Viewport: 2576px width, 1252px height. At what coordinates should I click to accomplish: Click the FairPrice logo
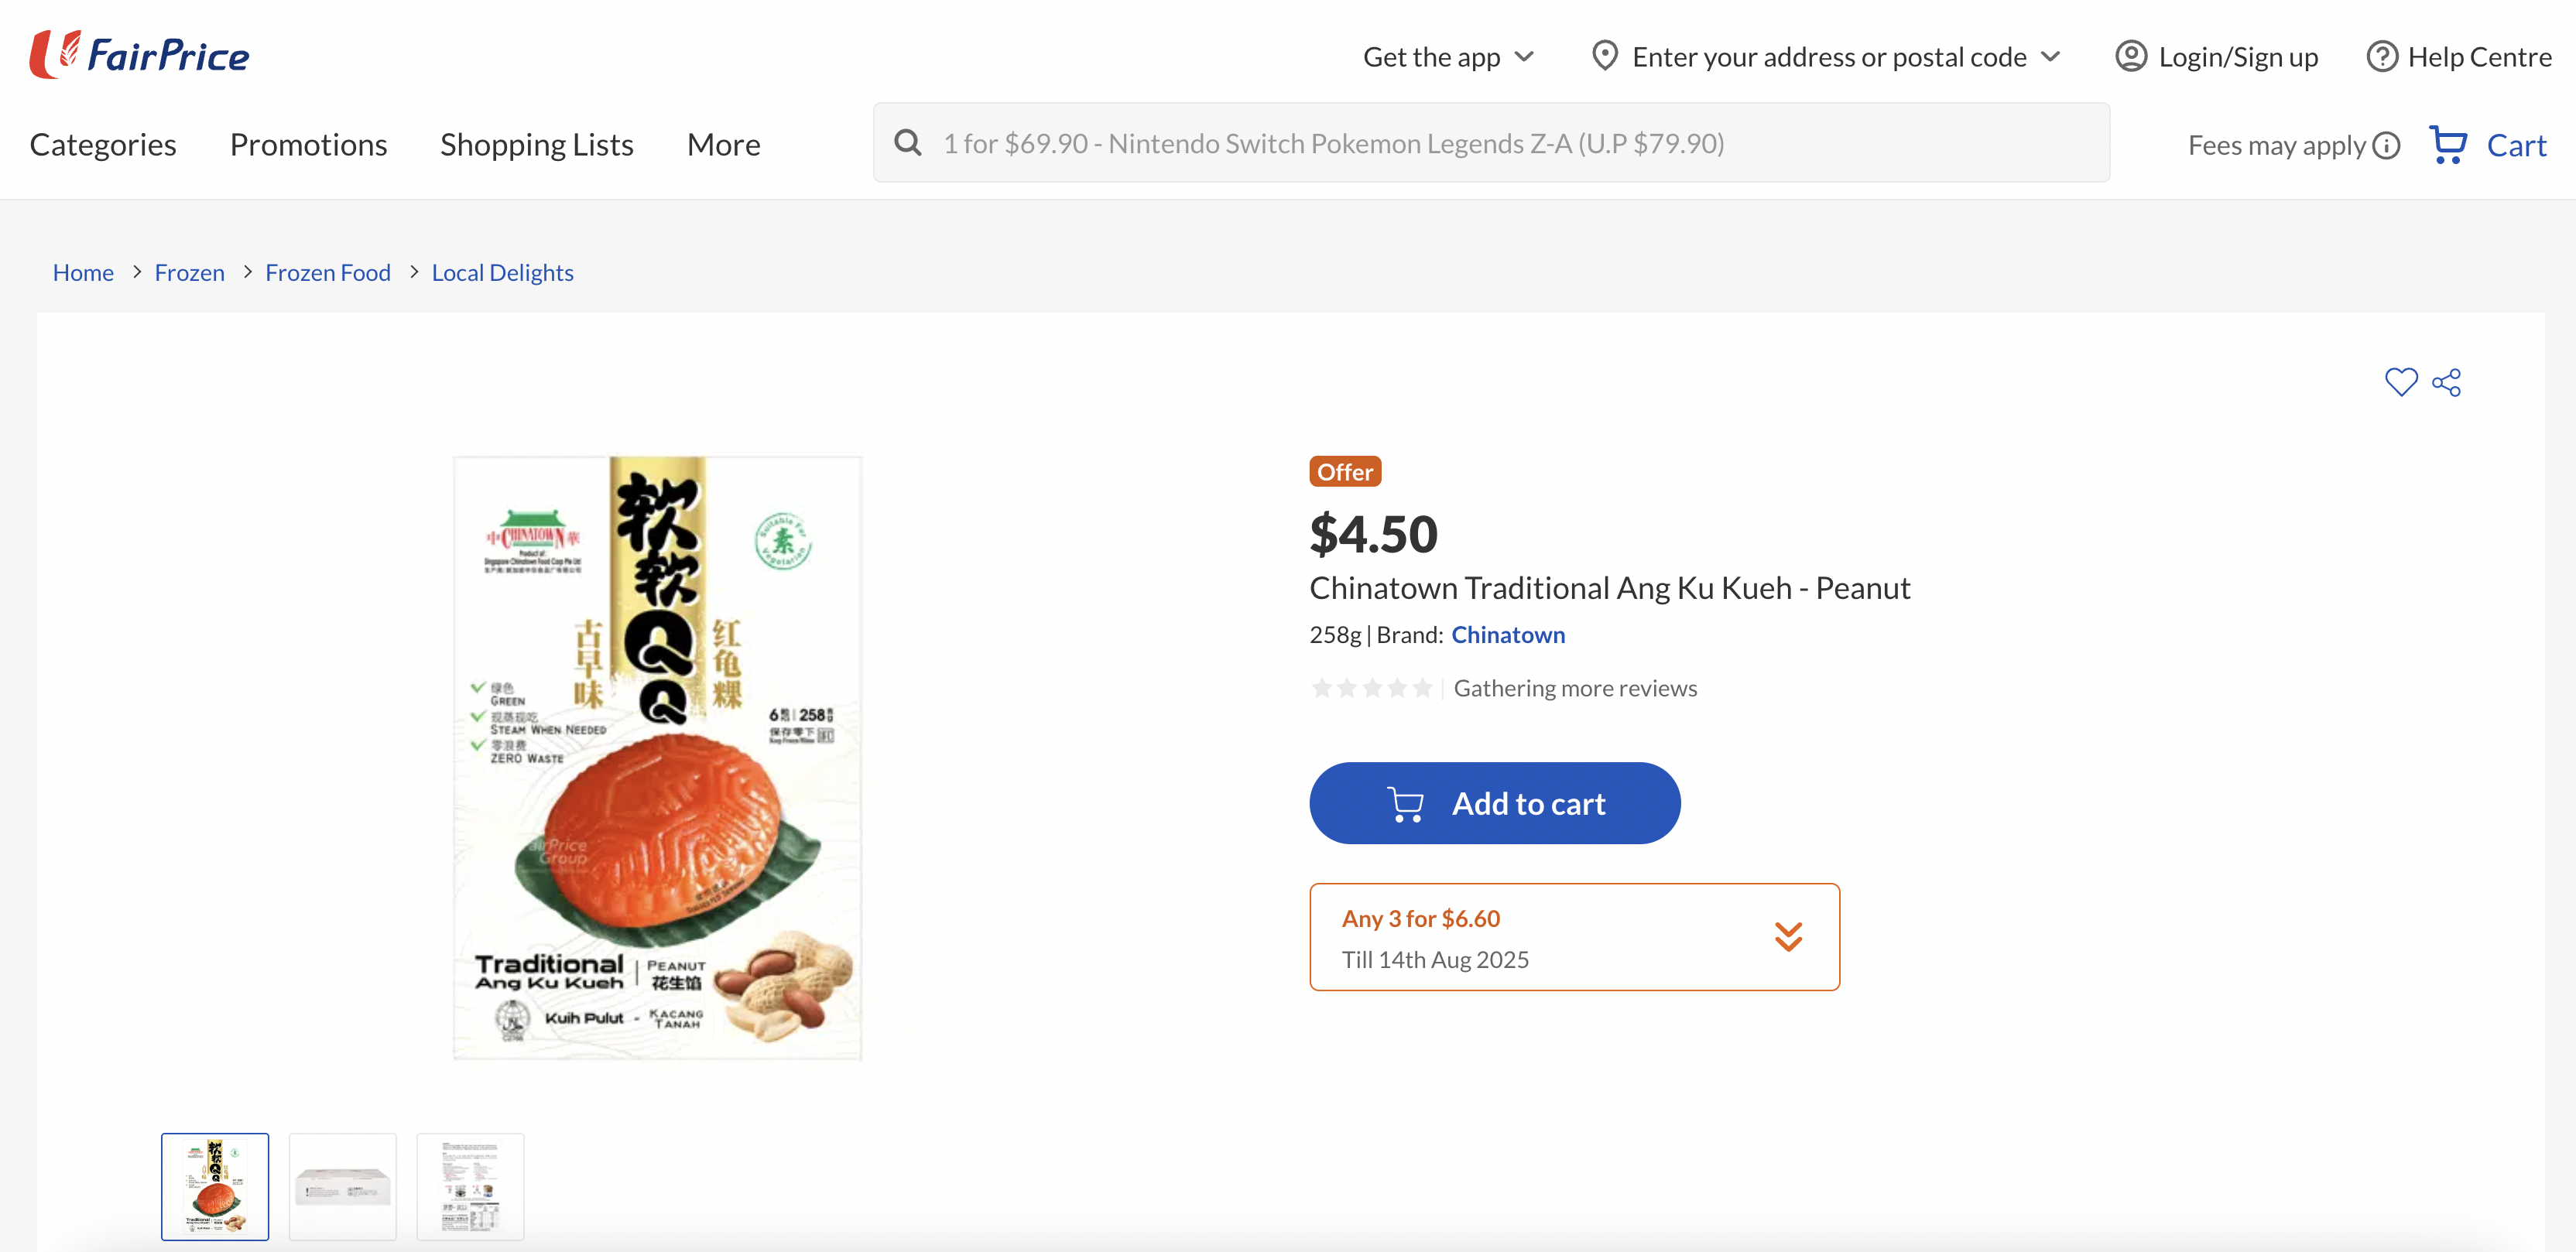tap(140, 55)
